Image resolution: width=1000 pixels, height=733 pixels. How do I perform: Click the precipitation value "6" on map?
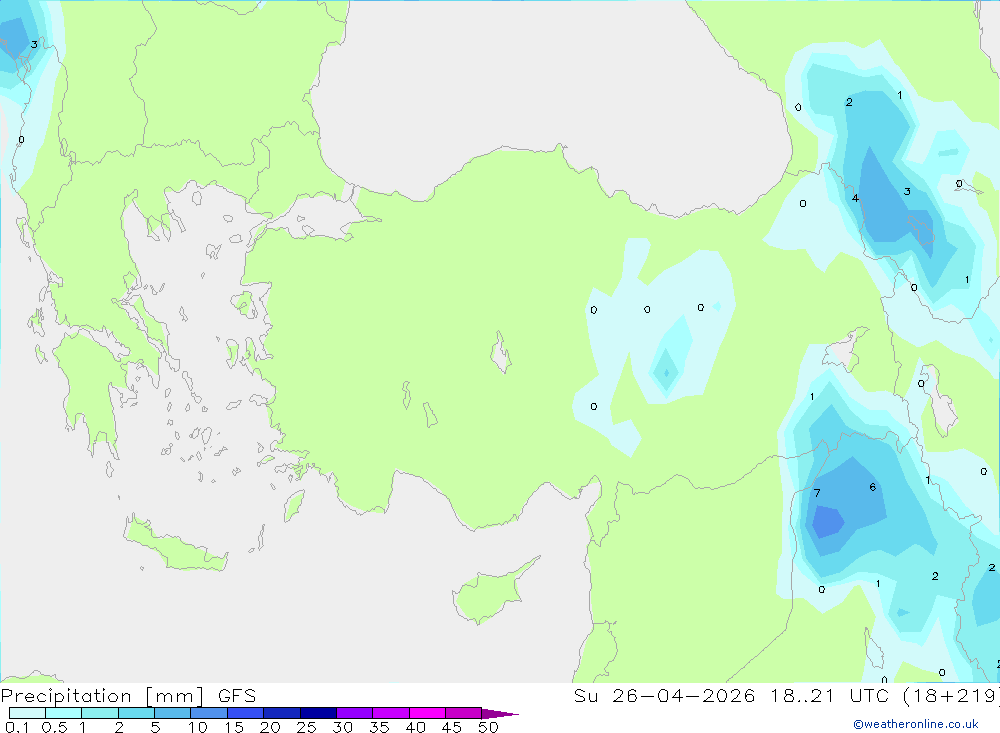pos(872,487)
